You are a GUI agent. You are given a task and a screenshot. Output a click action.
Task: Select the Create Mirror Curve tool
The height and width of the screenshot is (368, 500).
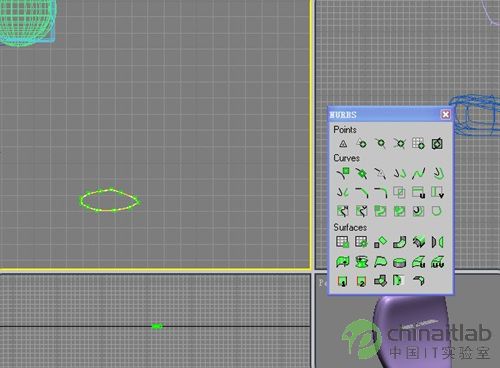click(343, 192)
